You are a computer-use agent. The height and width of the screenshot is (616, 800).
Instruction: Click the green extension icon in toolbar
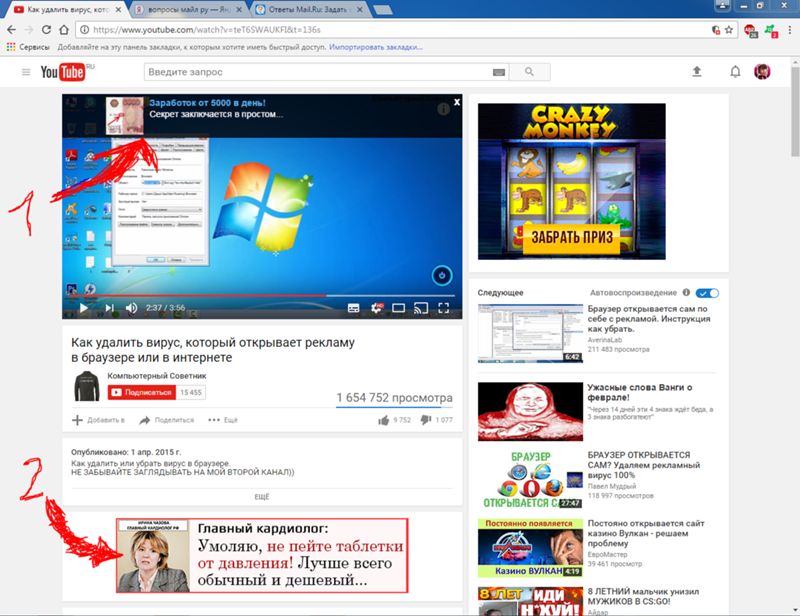771,30
